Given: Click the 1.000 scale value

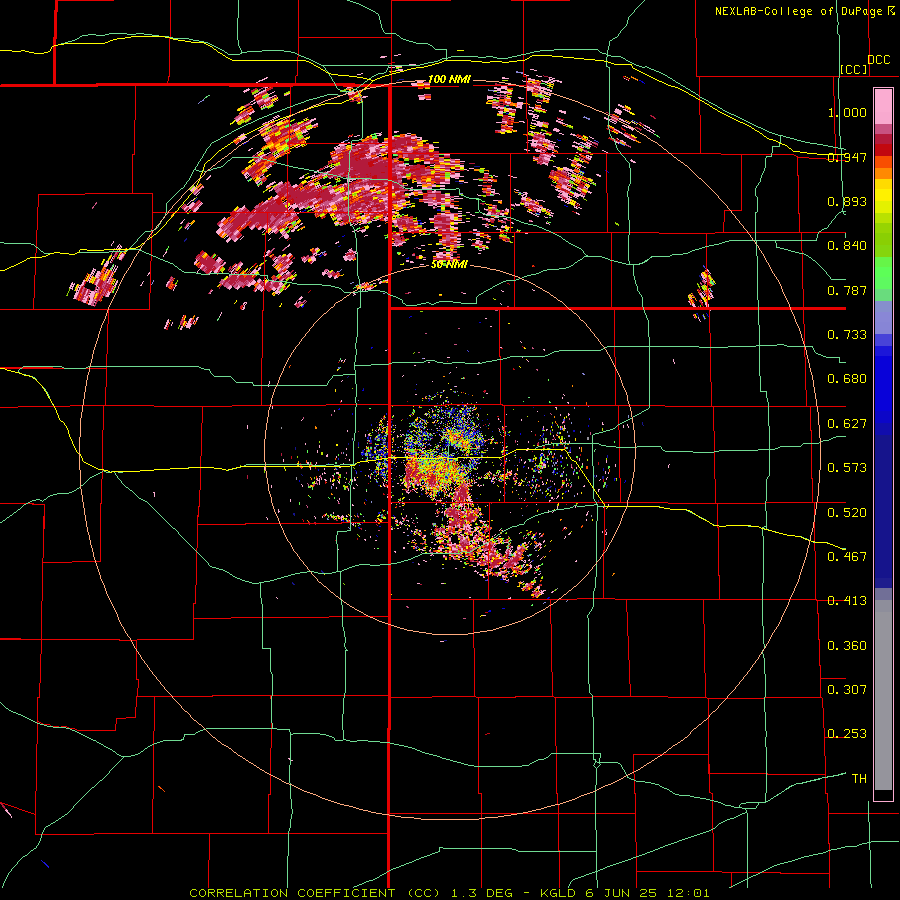Looking at the screenshot, I should point(847,112).
